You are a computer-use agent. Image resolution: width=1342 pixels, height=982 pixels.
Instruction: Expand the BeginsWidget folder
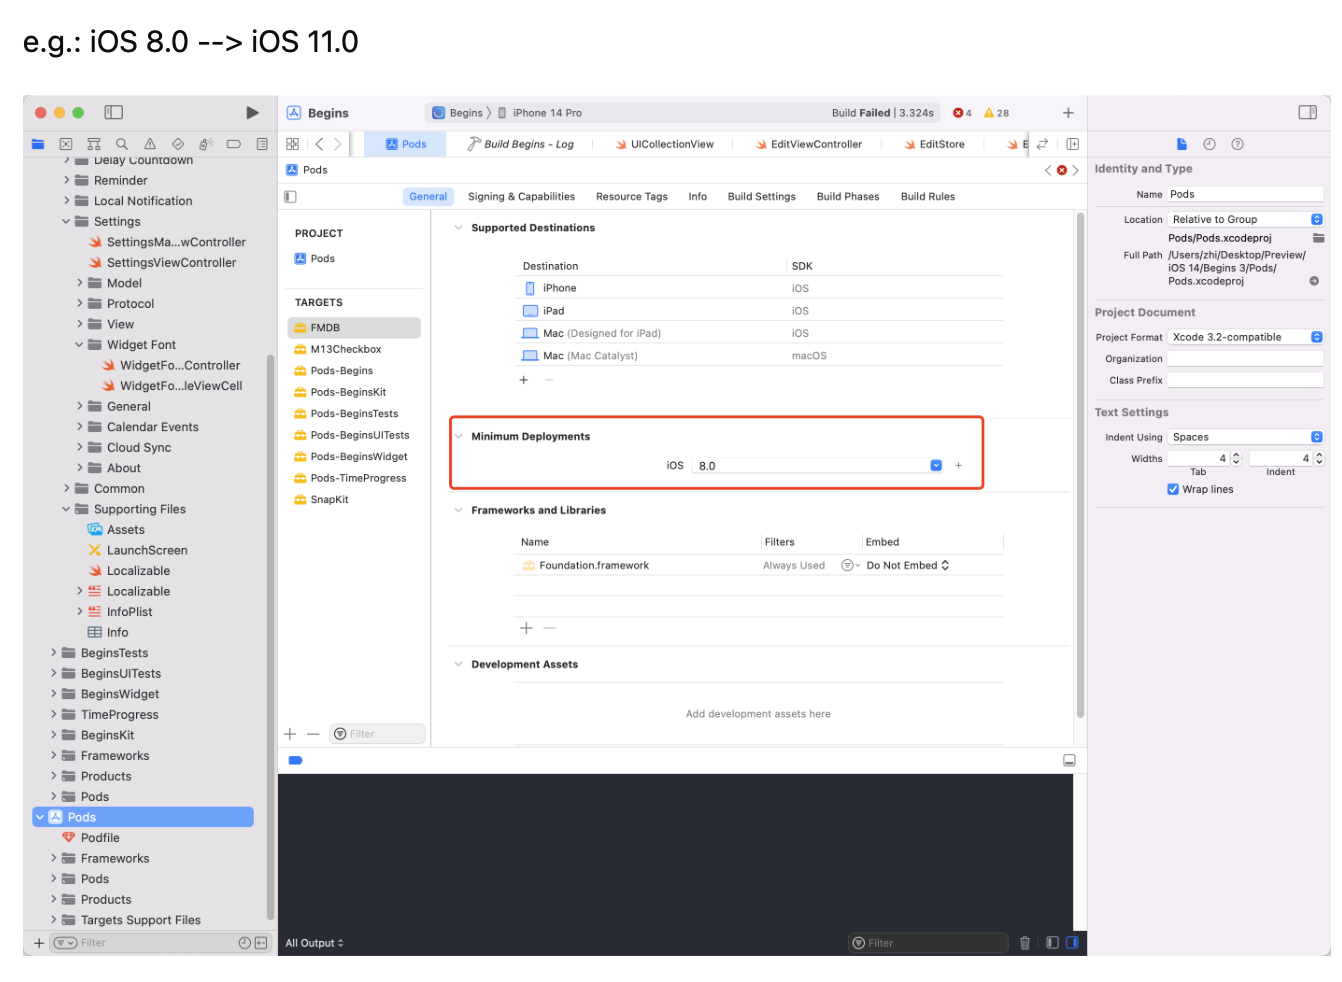54,694
